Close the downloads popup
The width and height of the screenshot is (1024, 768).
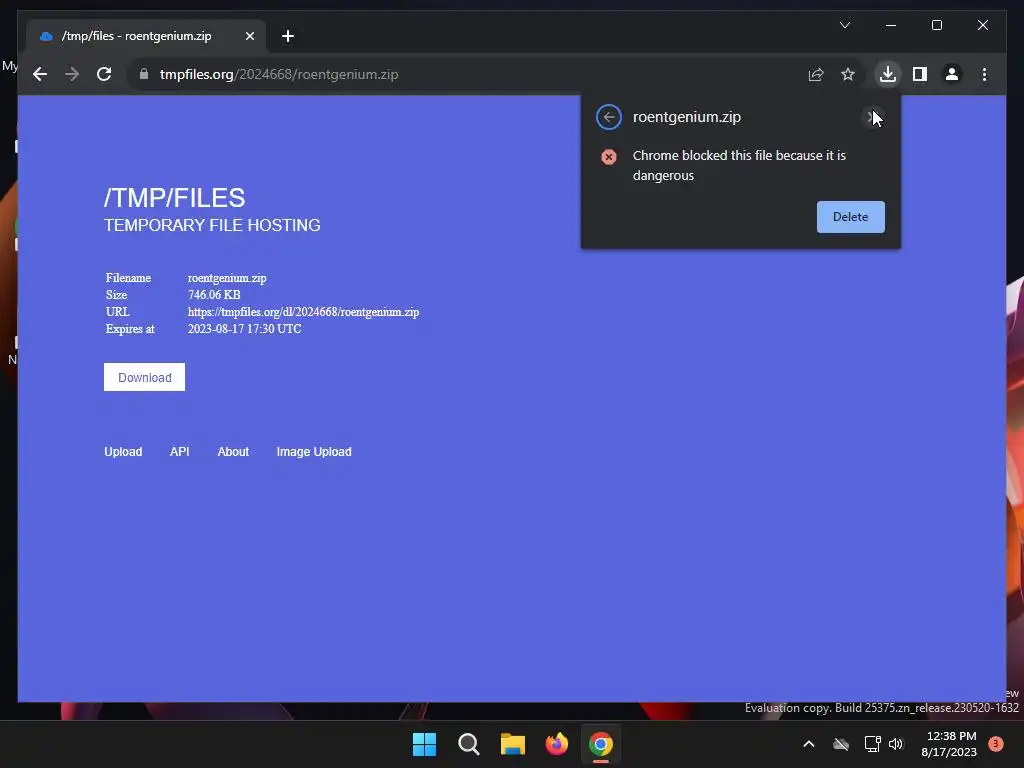(872, 117)
